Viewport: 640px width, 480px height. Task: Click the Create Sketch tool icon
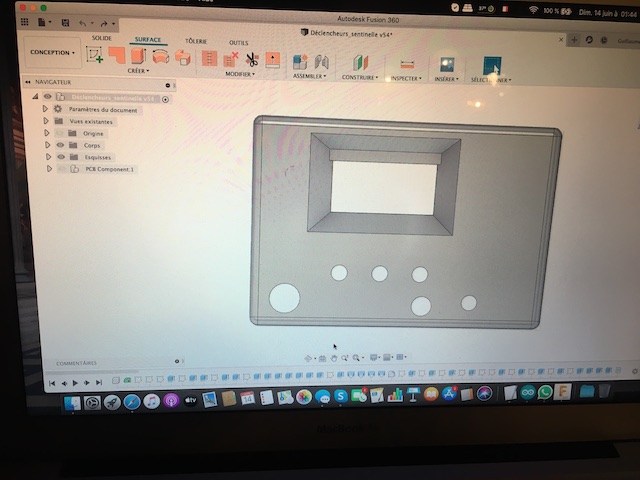pyautogui.click(x=95, y=55)
